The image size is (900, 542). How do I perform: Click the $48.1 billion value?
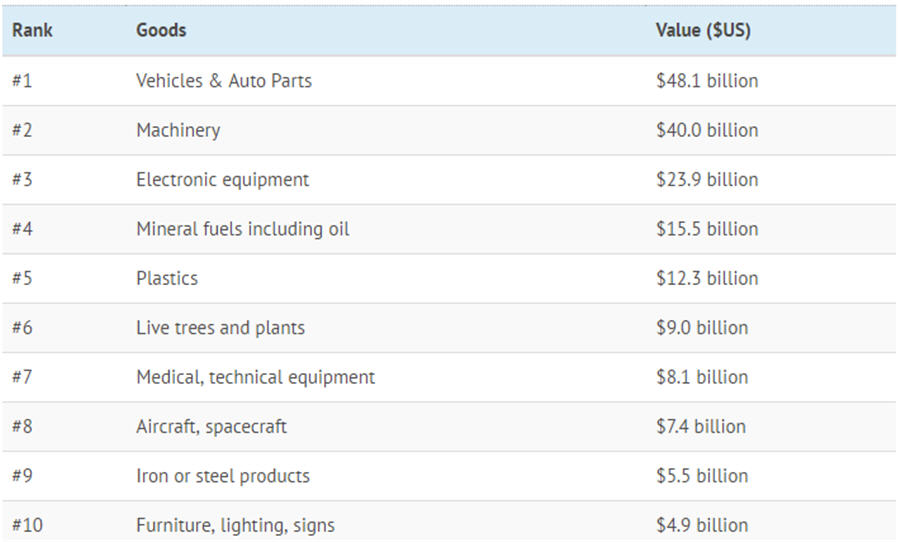click(707, 81)
